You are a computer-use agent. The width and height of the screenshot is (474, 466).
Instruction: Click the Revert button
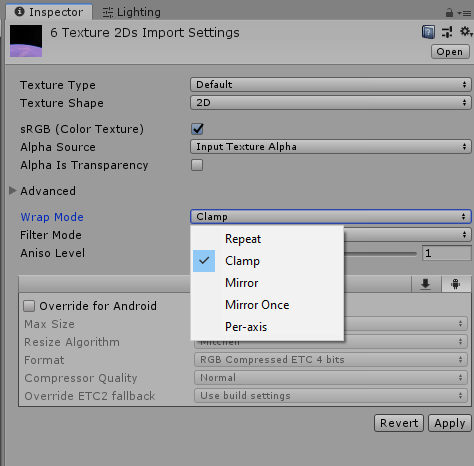click(399, 423)
